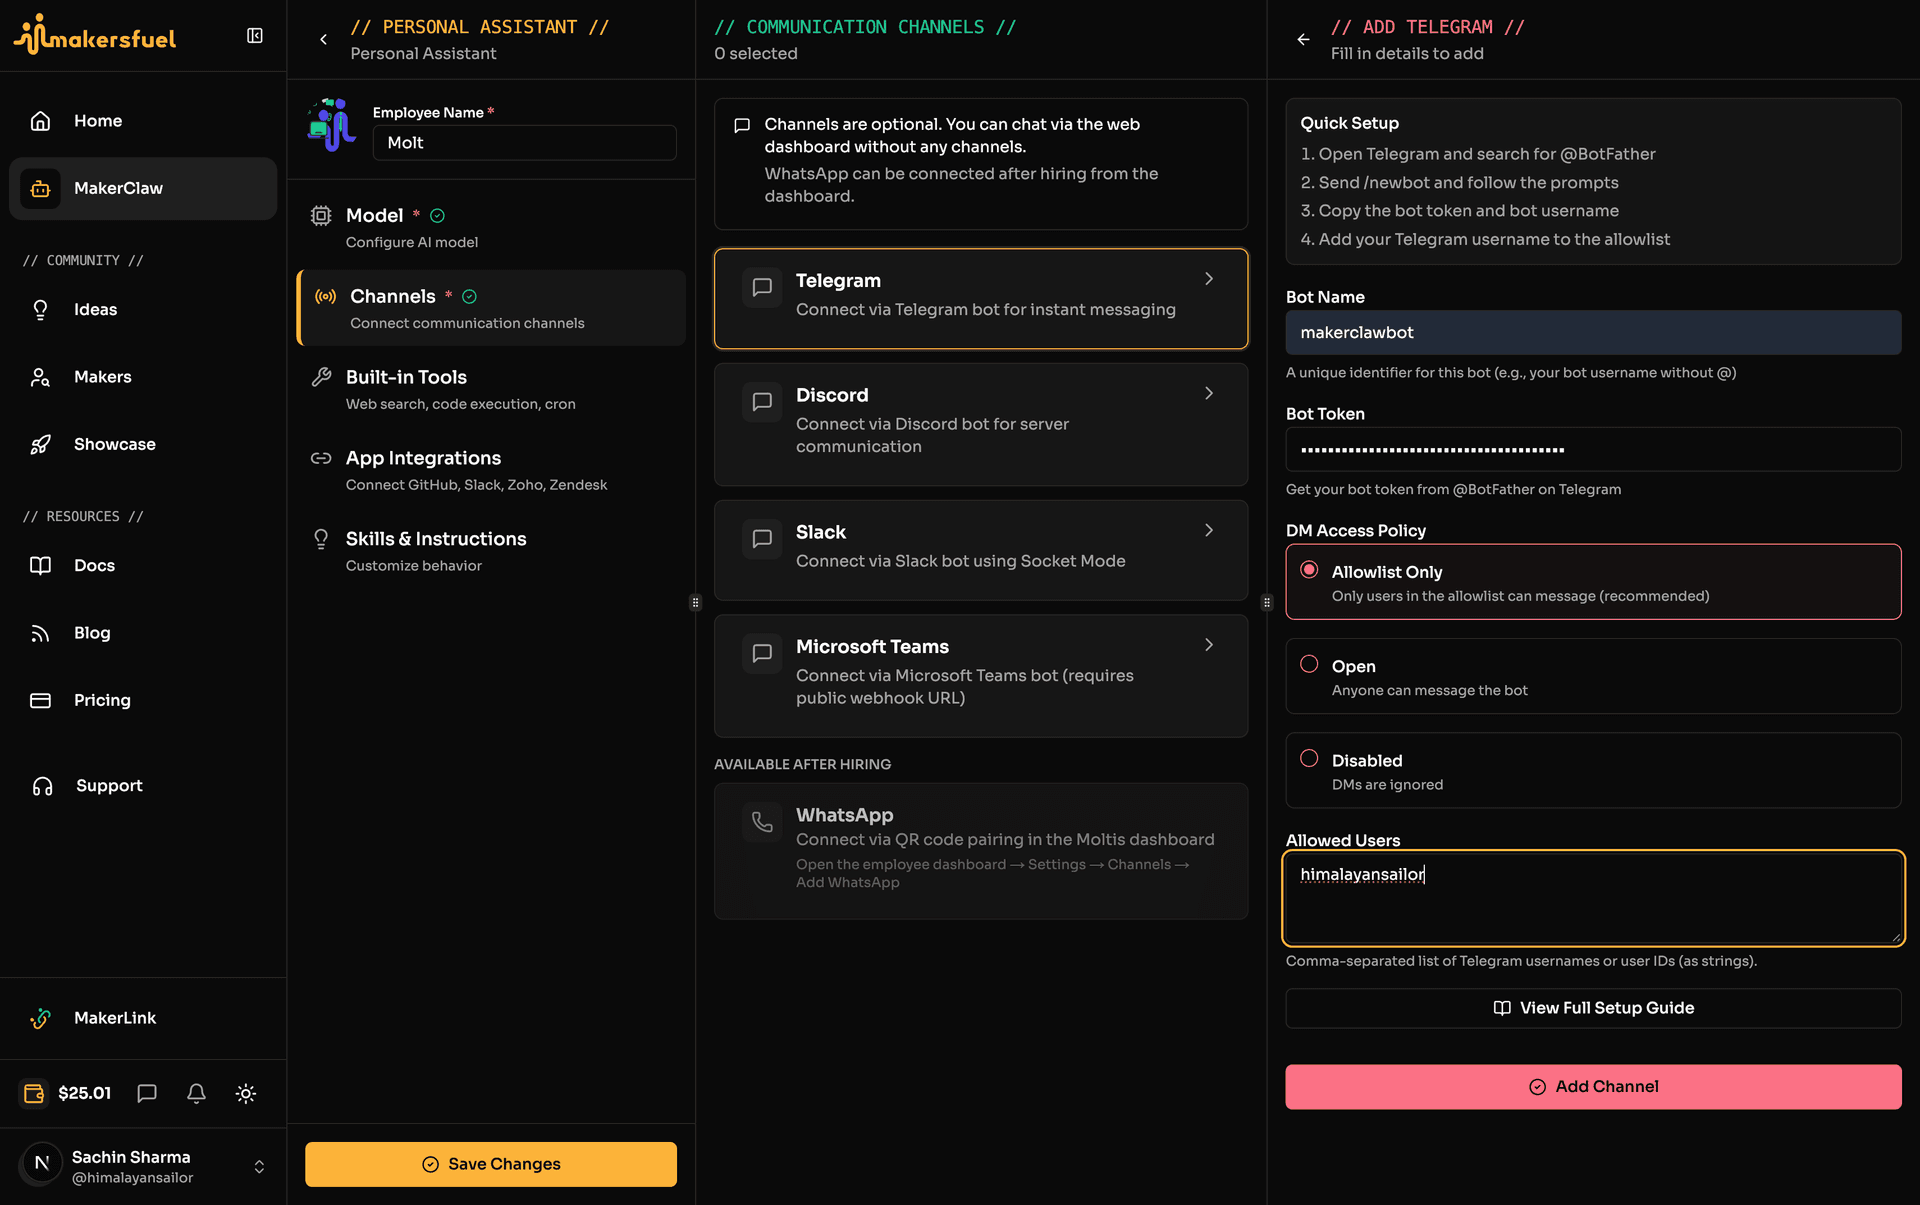Image resolution: width=1920 pixels, height=1205 pixels.
Task: Click the Built-in Tools wrench icon
Action: [321, 377]
